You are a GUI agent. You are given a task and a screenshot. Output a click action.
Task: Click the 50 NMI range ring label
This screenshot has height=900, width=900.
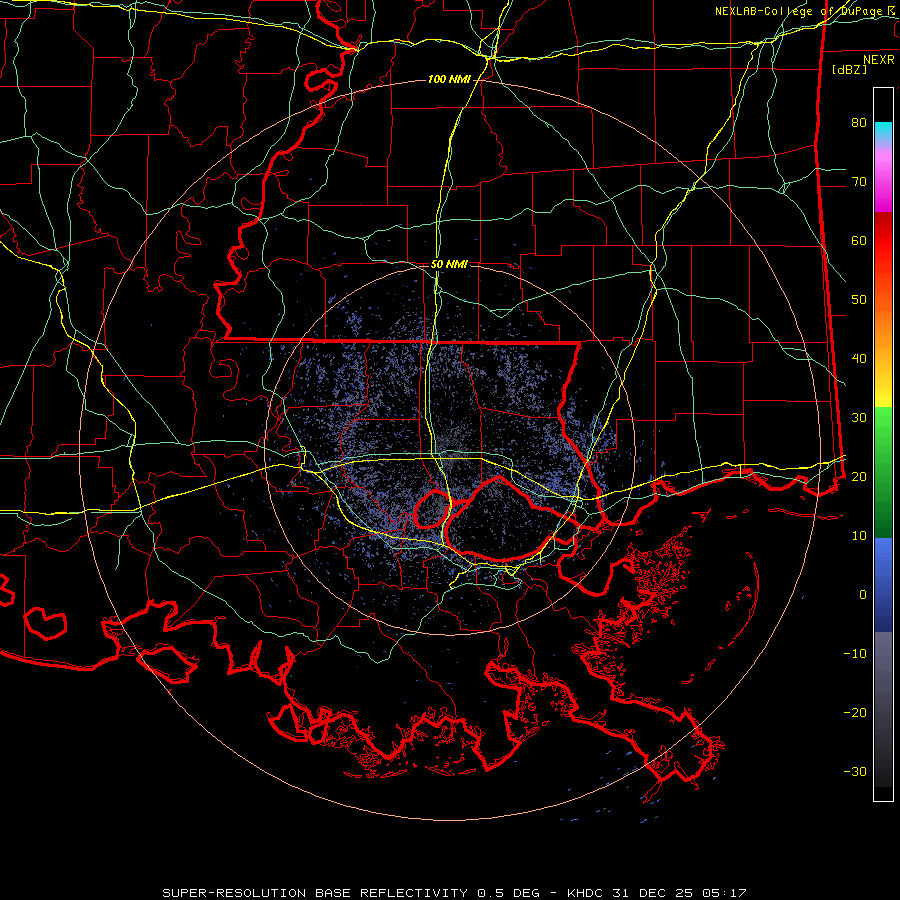[449, 264]
